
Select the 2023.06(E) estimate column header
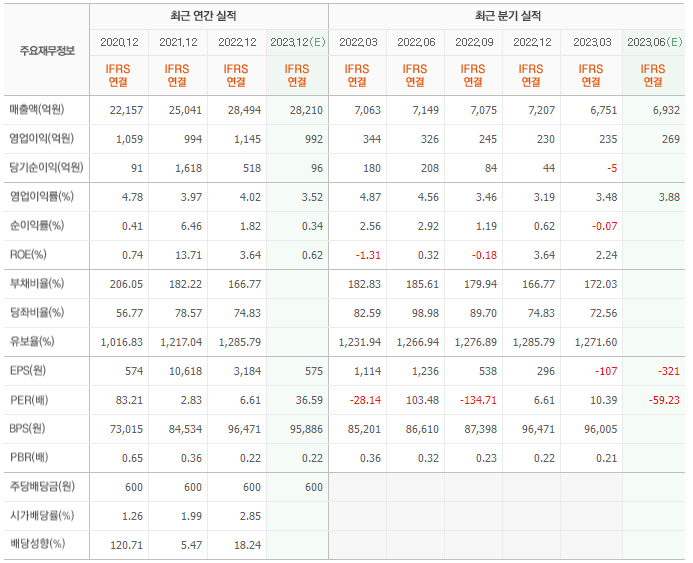(x=655, y=42)
